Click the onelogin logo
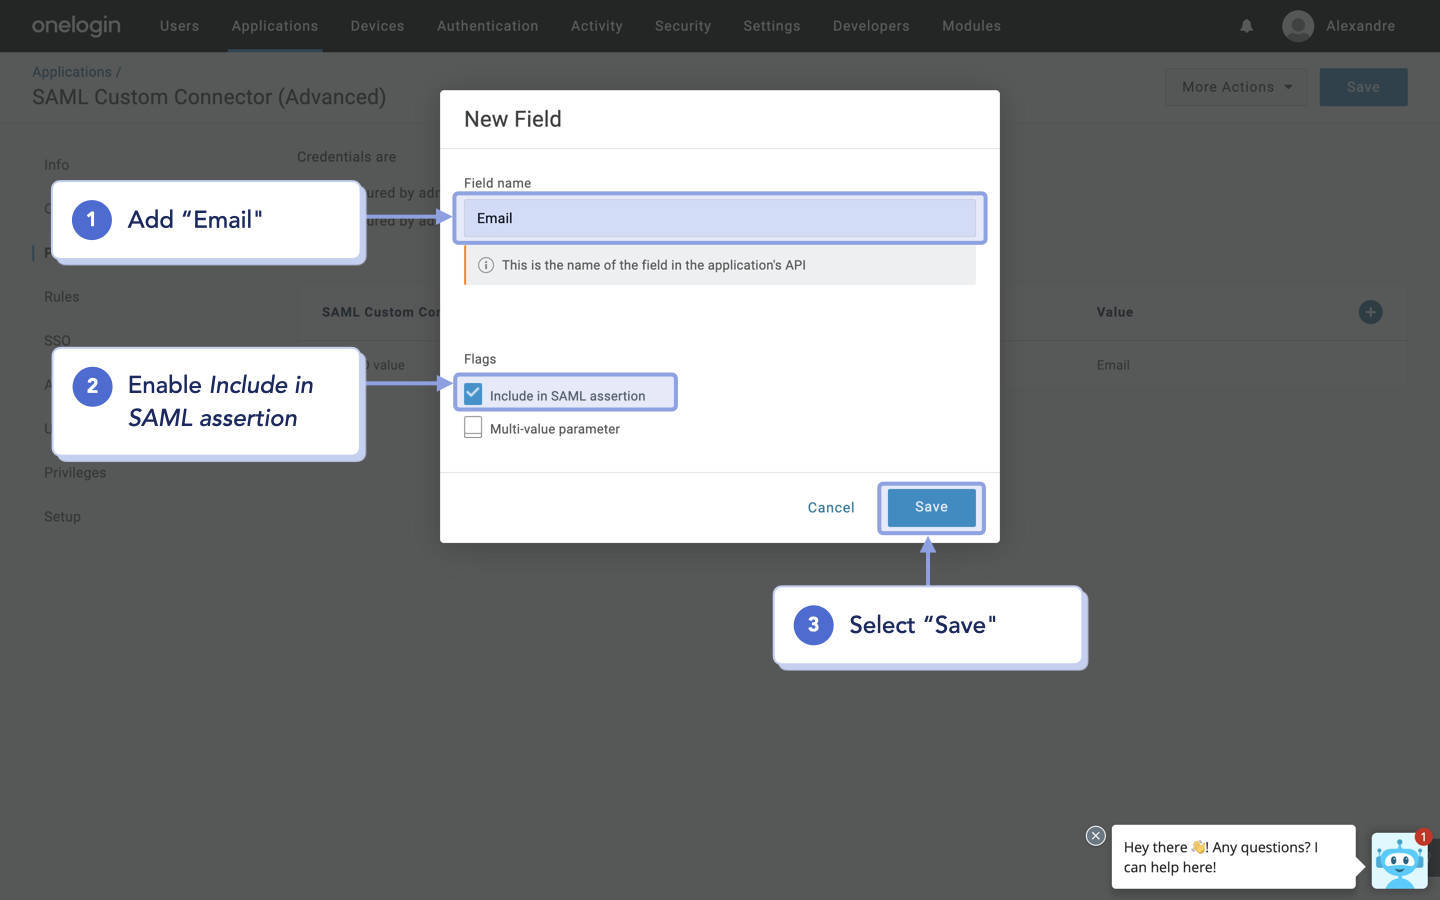 pos(76,26)
